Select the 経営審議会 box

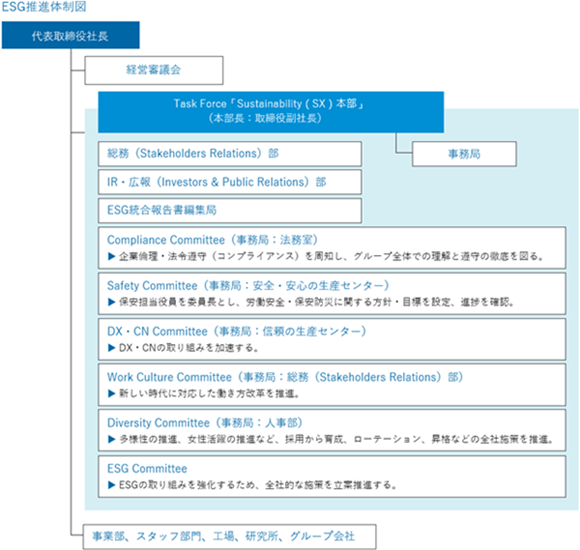click(154, 70)
